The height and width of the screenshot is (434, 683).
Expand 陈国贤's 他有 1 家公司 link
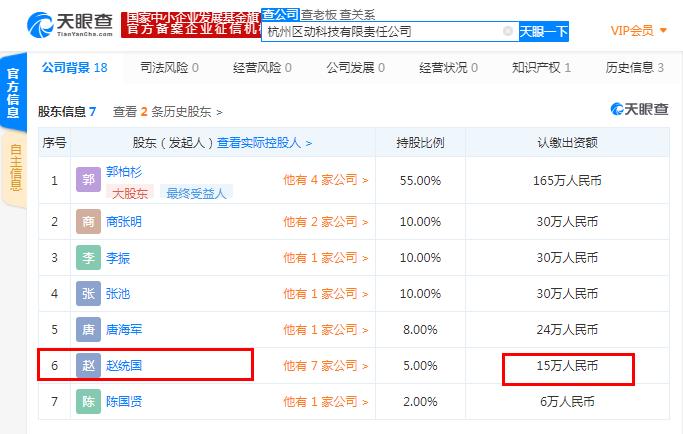(326, 401)
